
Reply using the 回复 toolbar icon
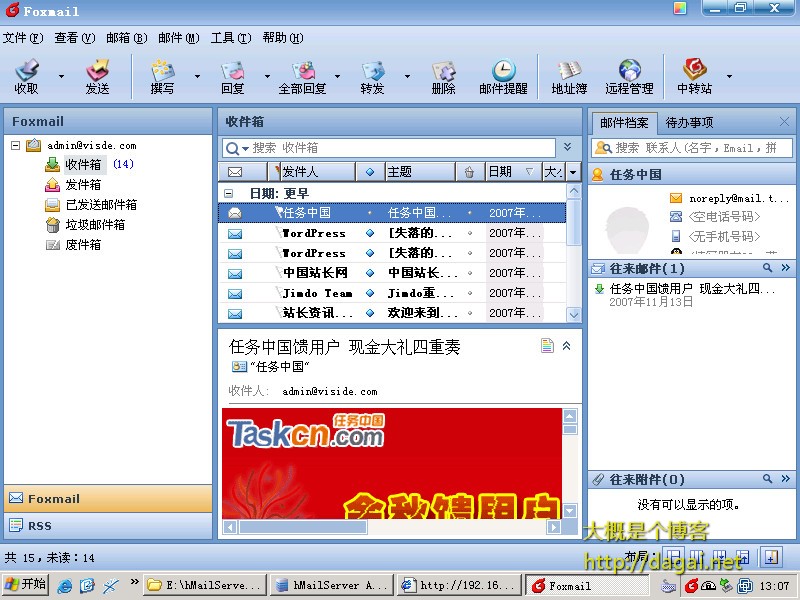(233, 70)
